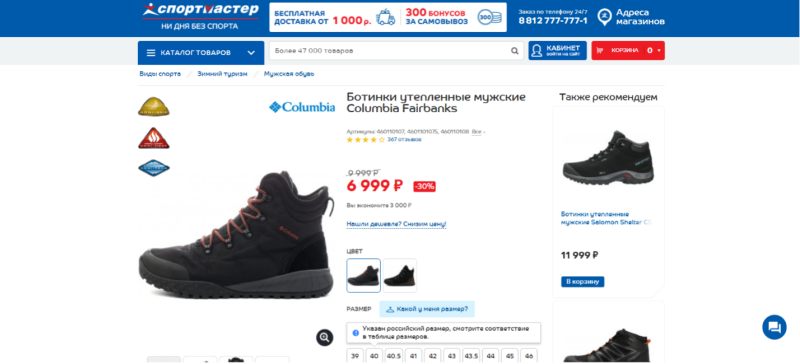Select size 45
Image resolution: width=800 pixels, height=364 pixels.
coord(509,356)
